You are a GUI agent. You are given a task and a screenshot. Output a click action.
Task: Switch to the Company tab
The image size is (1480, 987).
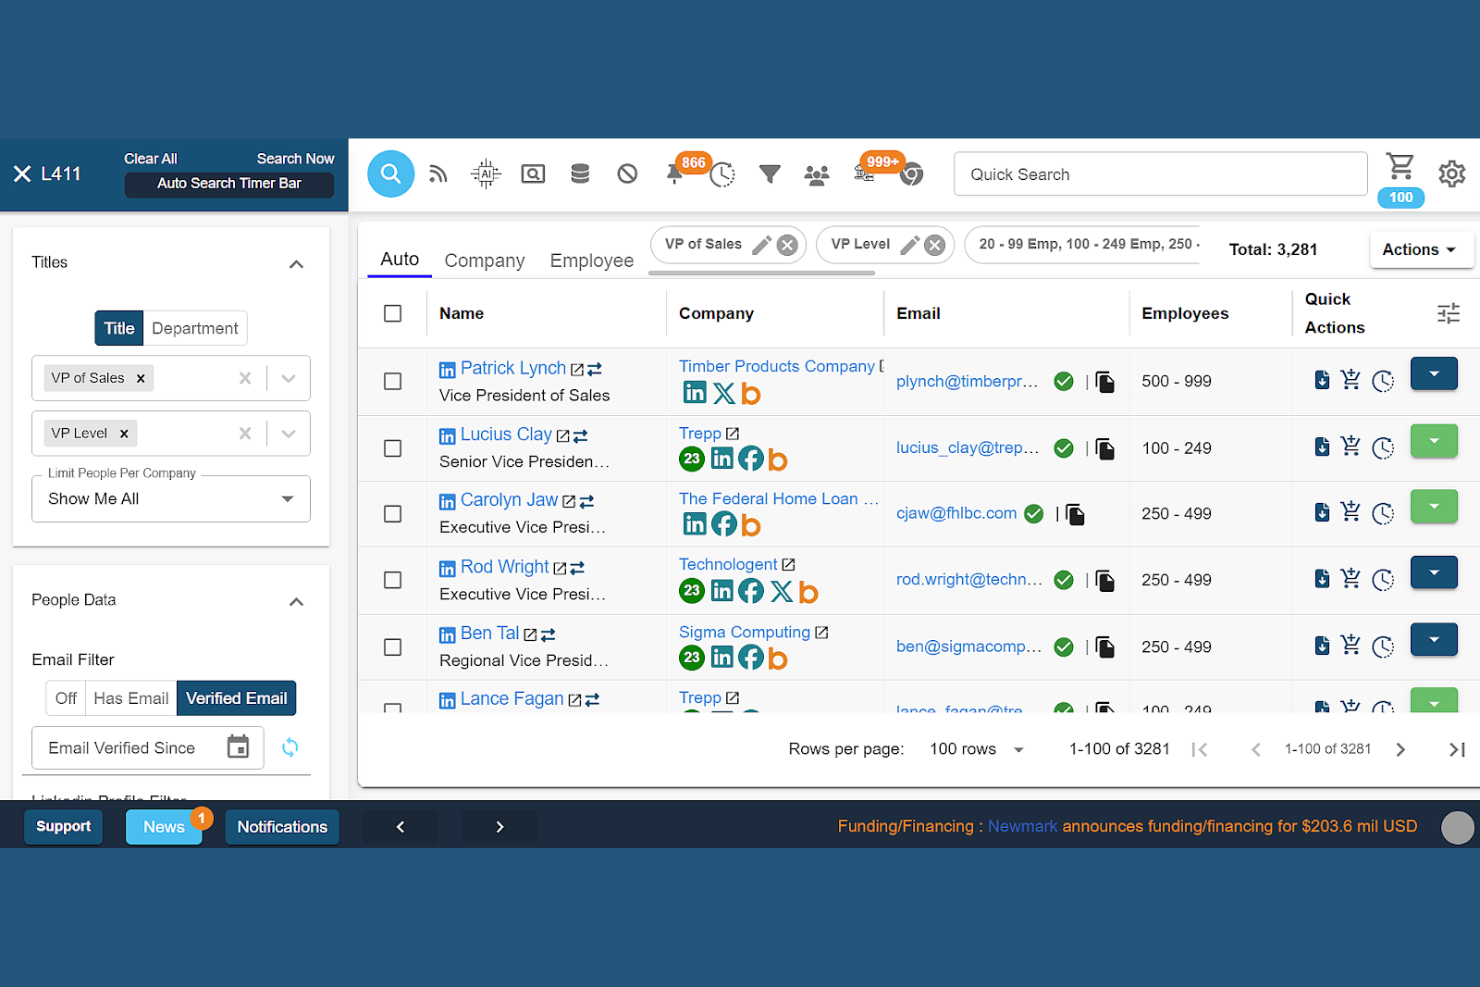tap(484, 260)
